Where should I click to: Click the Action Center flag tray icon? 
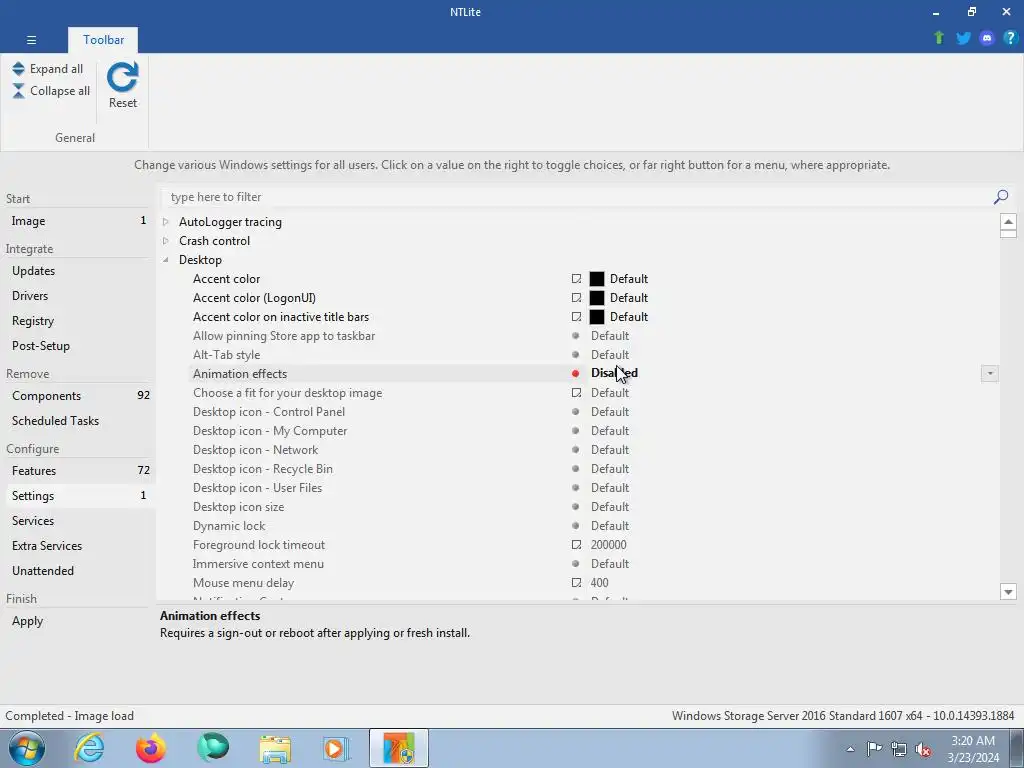point(874,749)
